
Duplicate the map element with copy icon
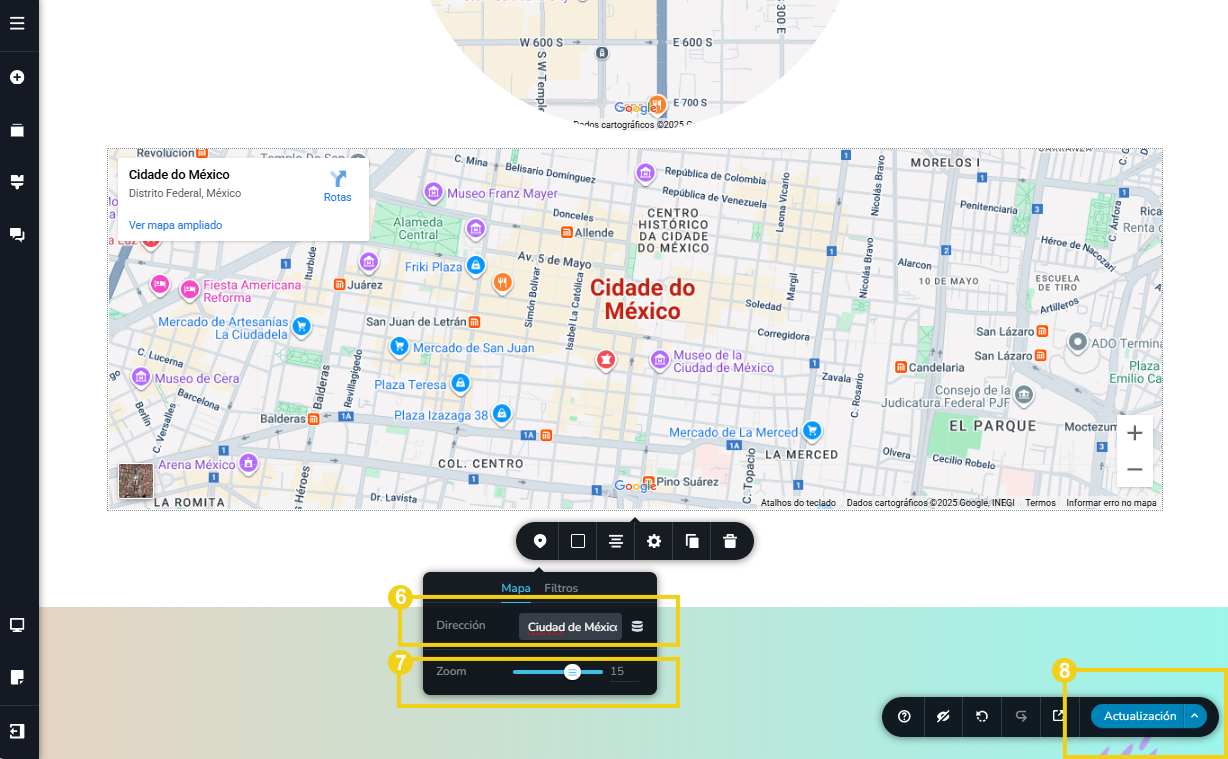692,541
